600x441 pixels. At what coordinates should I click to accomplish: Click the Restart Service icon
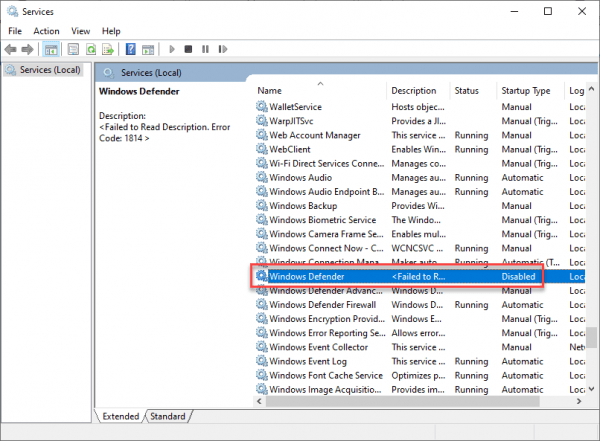[x=223, y=49]
